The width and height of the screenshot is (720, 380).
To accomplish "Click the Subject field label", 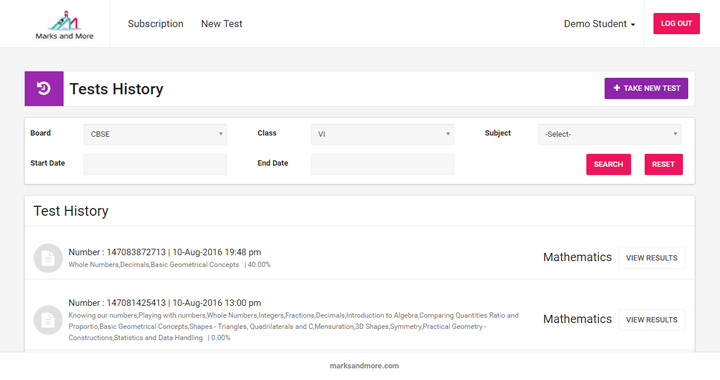I will click(498, 133).
